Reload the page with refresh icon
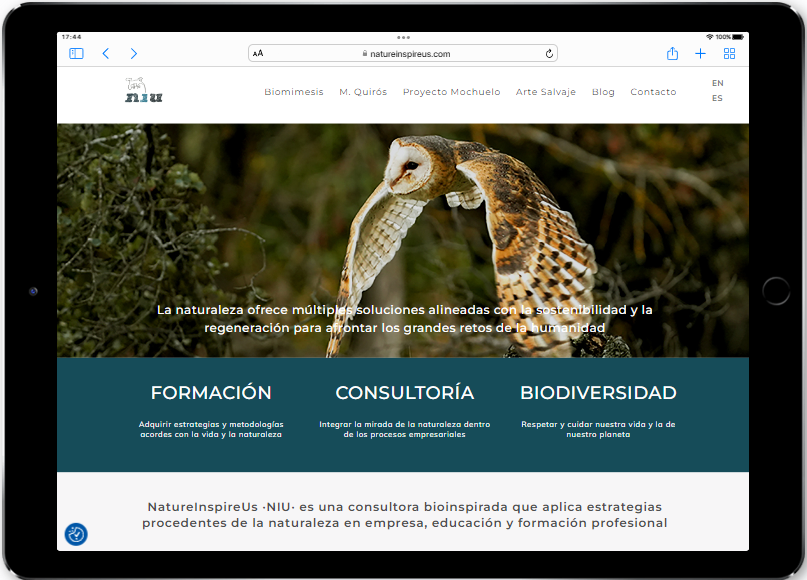807x580 pixels. [x=549, y=54]
